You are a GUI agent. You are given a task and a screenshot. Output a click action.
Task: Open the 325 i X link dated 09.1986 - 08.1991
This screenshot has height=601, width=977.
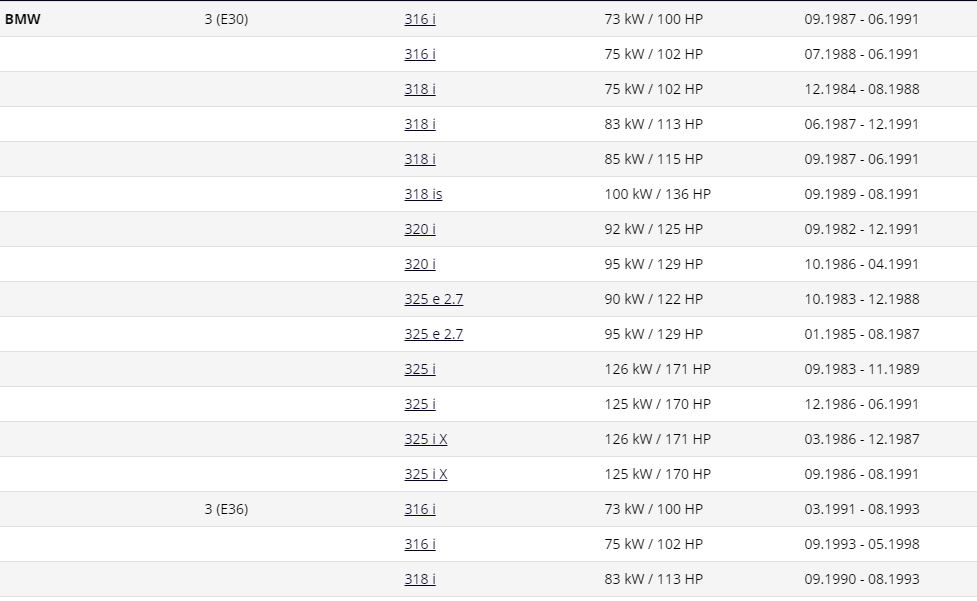[x=426, y=474]
